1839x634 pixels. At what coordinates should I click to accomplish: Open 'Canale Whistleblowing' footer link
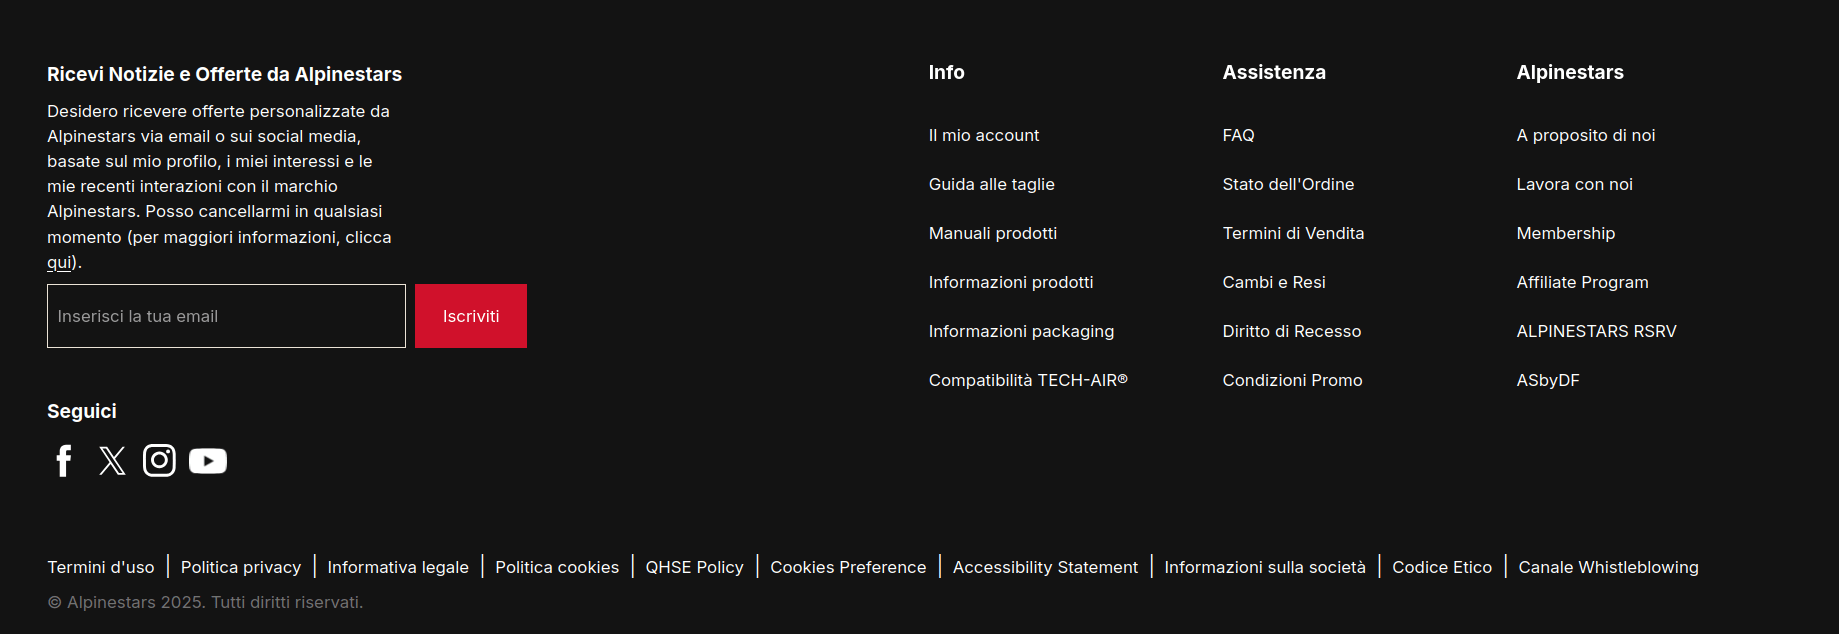pos(1608,567)
